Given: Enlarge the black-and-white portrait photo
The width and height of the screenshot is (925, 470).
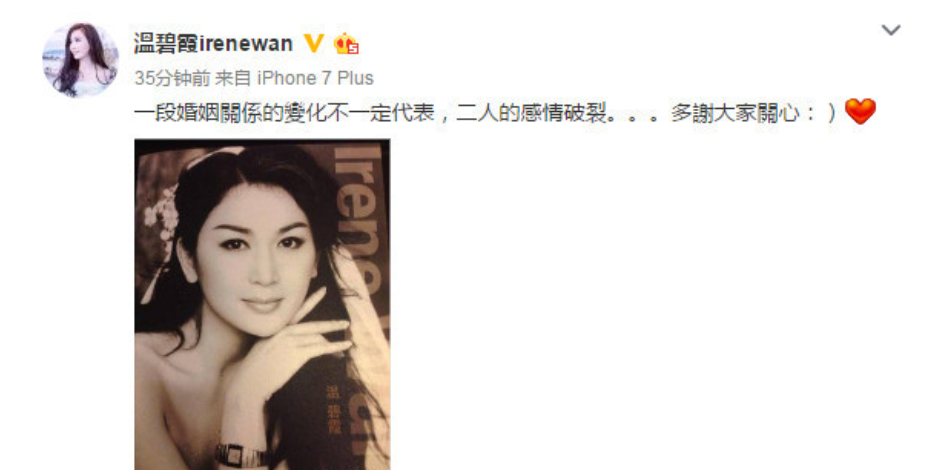Looking at the screenshot, I should point(262,304).
